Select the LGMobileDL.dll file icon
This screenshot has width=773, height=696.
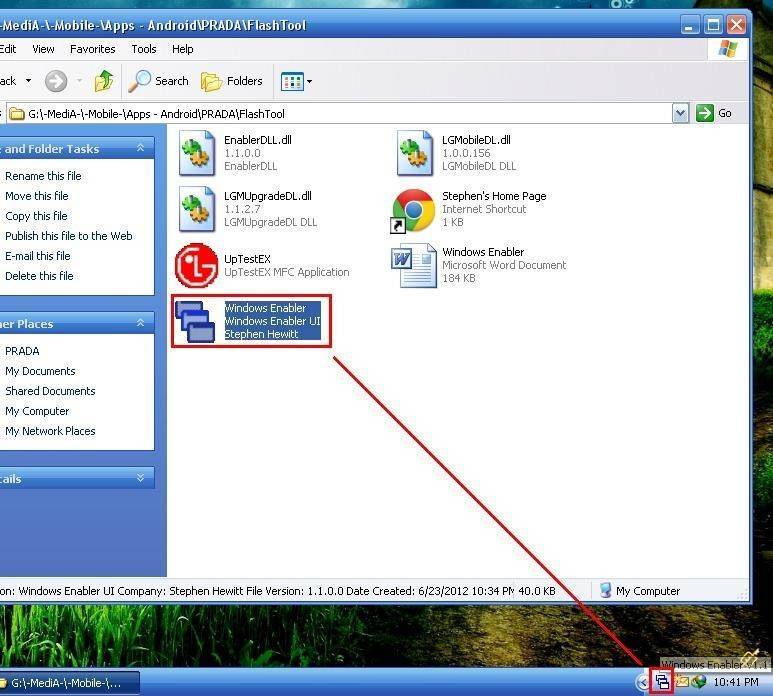coord(415,153)
